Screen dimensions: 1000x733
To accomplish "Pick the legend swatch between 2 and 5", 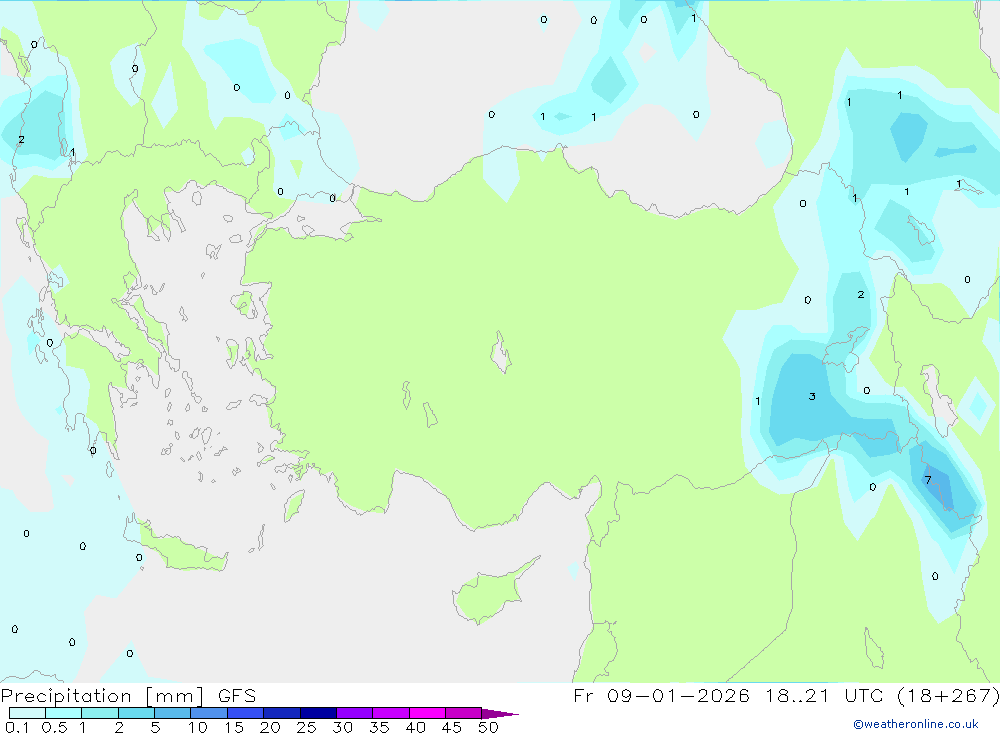I will pos(136,713).
